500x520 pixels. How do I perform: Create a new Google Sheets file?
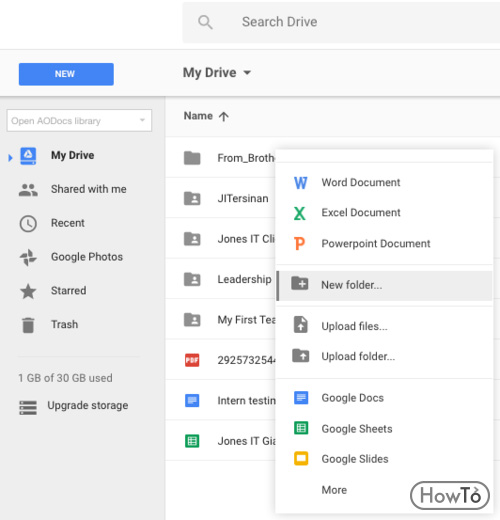click(x=384, y=429)
